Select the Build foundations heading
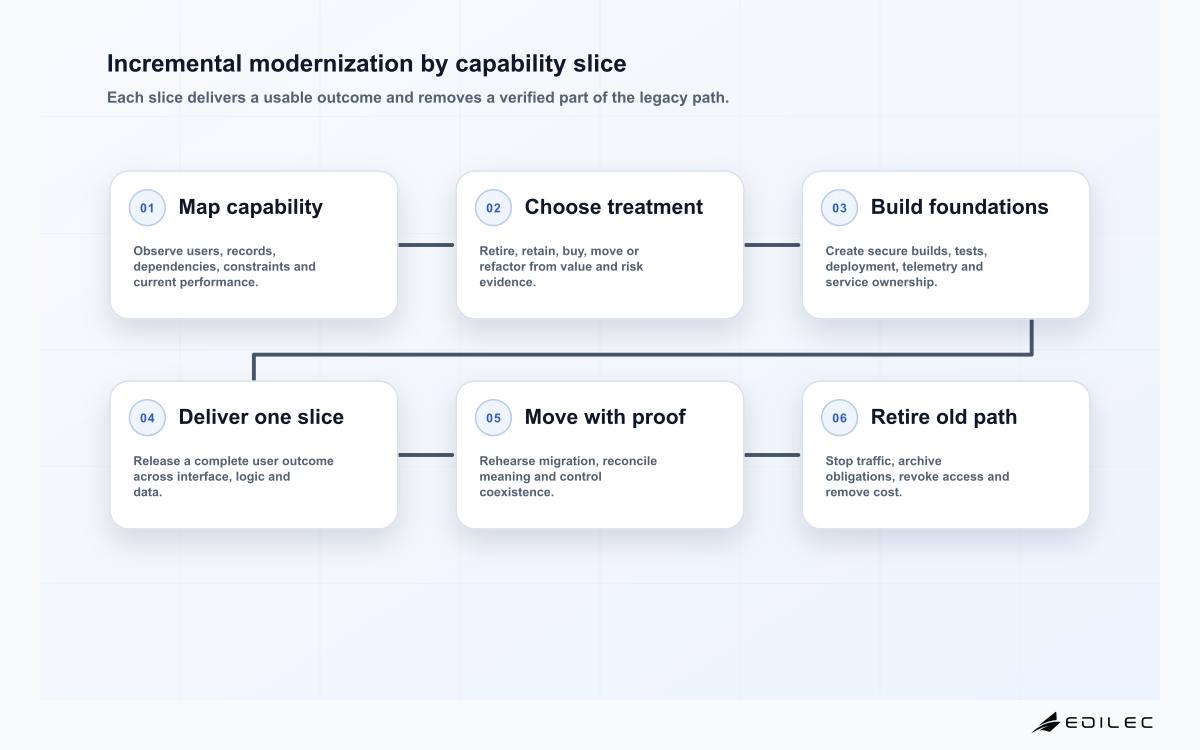 pyautogui.click(x=960, y=207)
